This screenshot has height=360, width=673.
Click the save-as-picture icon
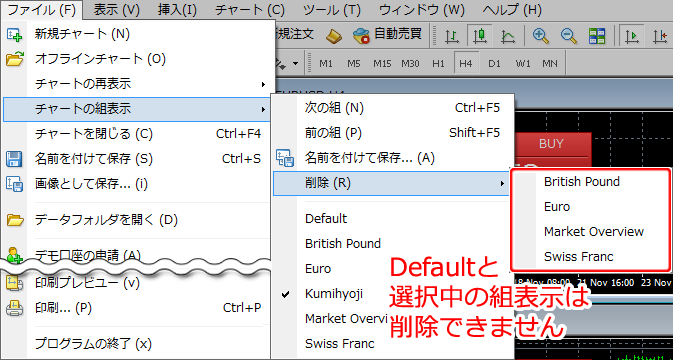click(x=14, y=185)
